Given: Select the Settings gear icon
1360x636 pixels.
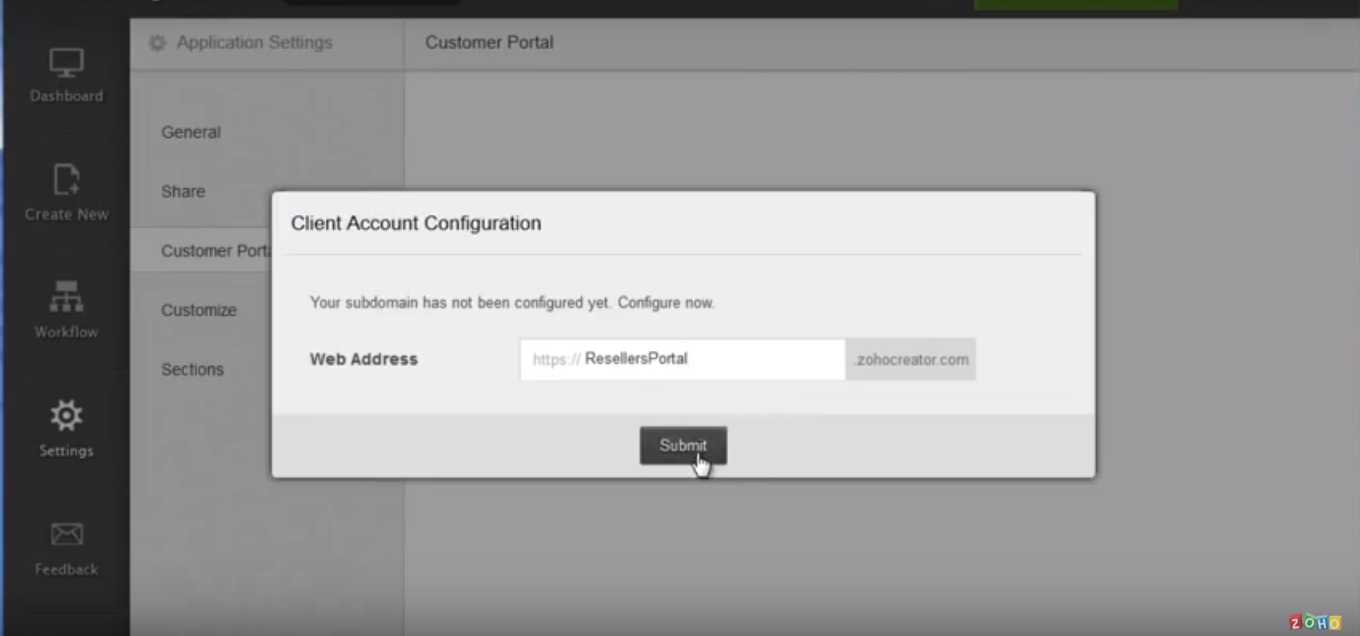Looking at the screenshot, I should coord(66,415).
